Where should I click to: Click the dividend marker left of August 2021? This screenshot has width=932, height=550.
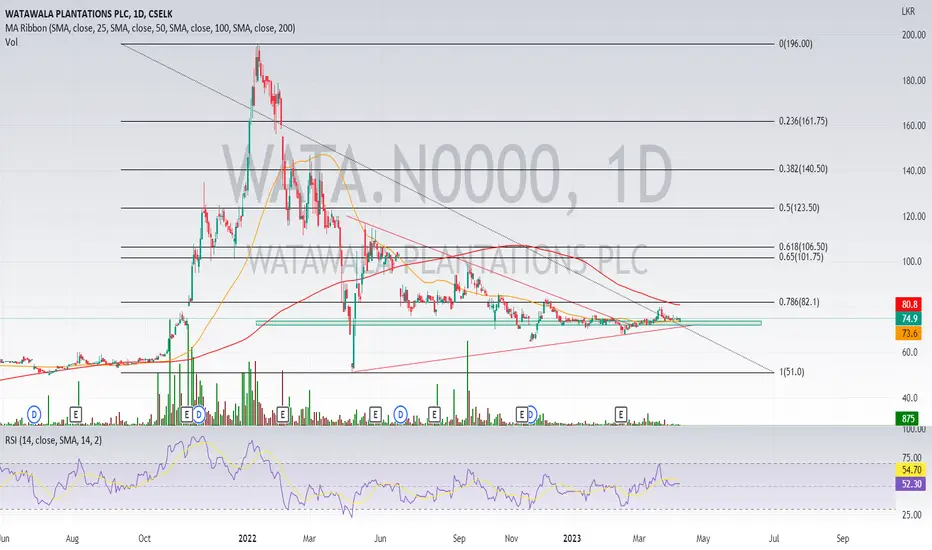[x=34, y=414]
